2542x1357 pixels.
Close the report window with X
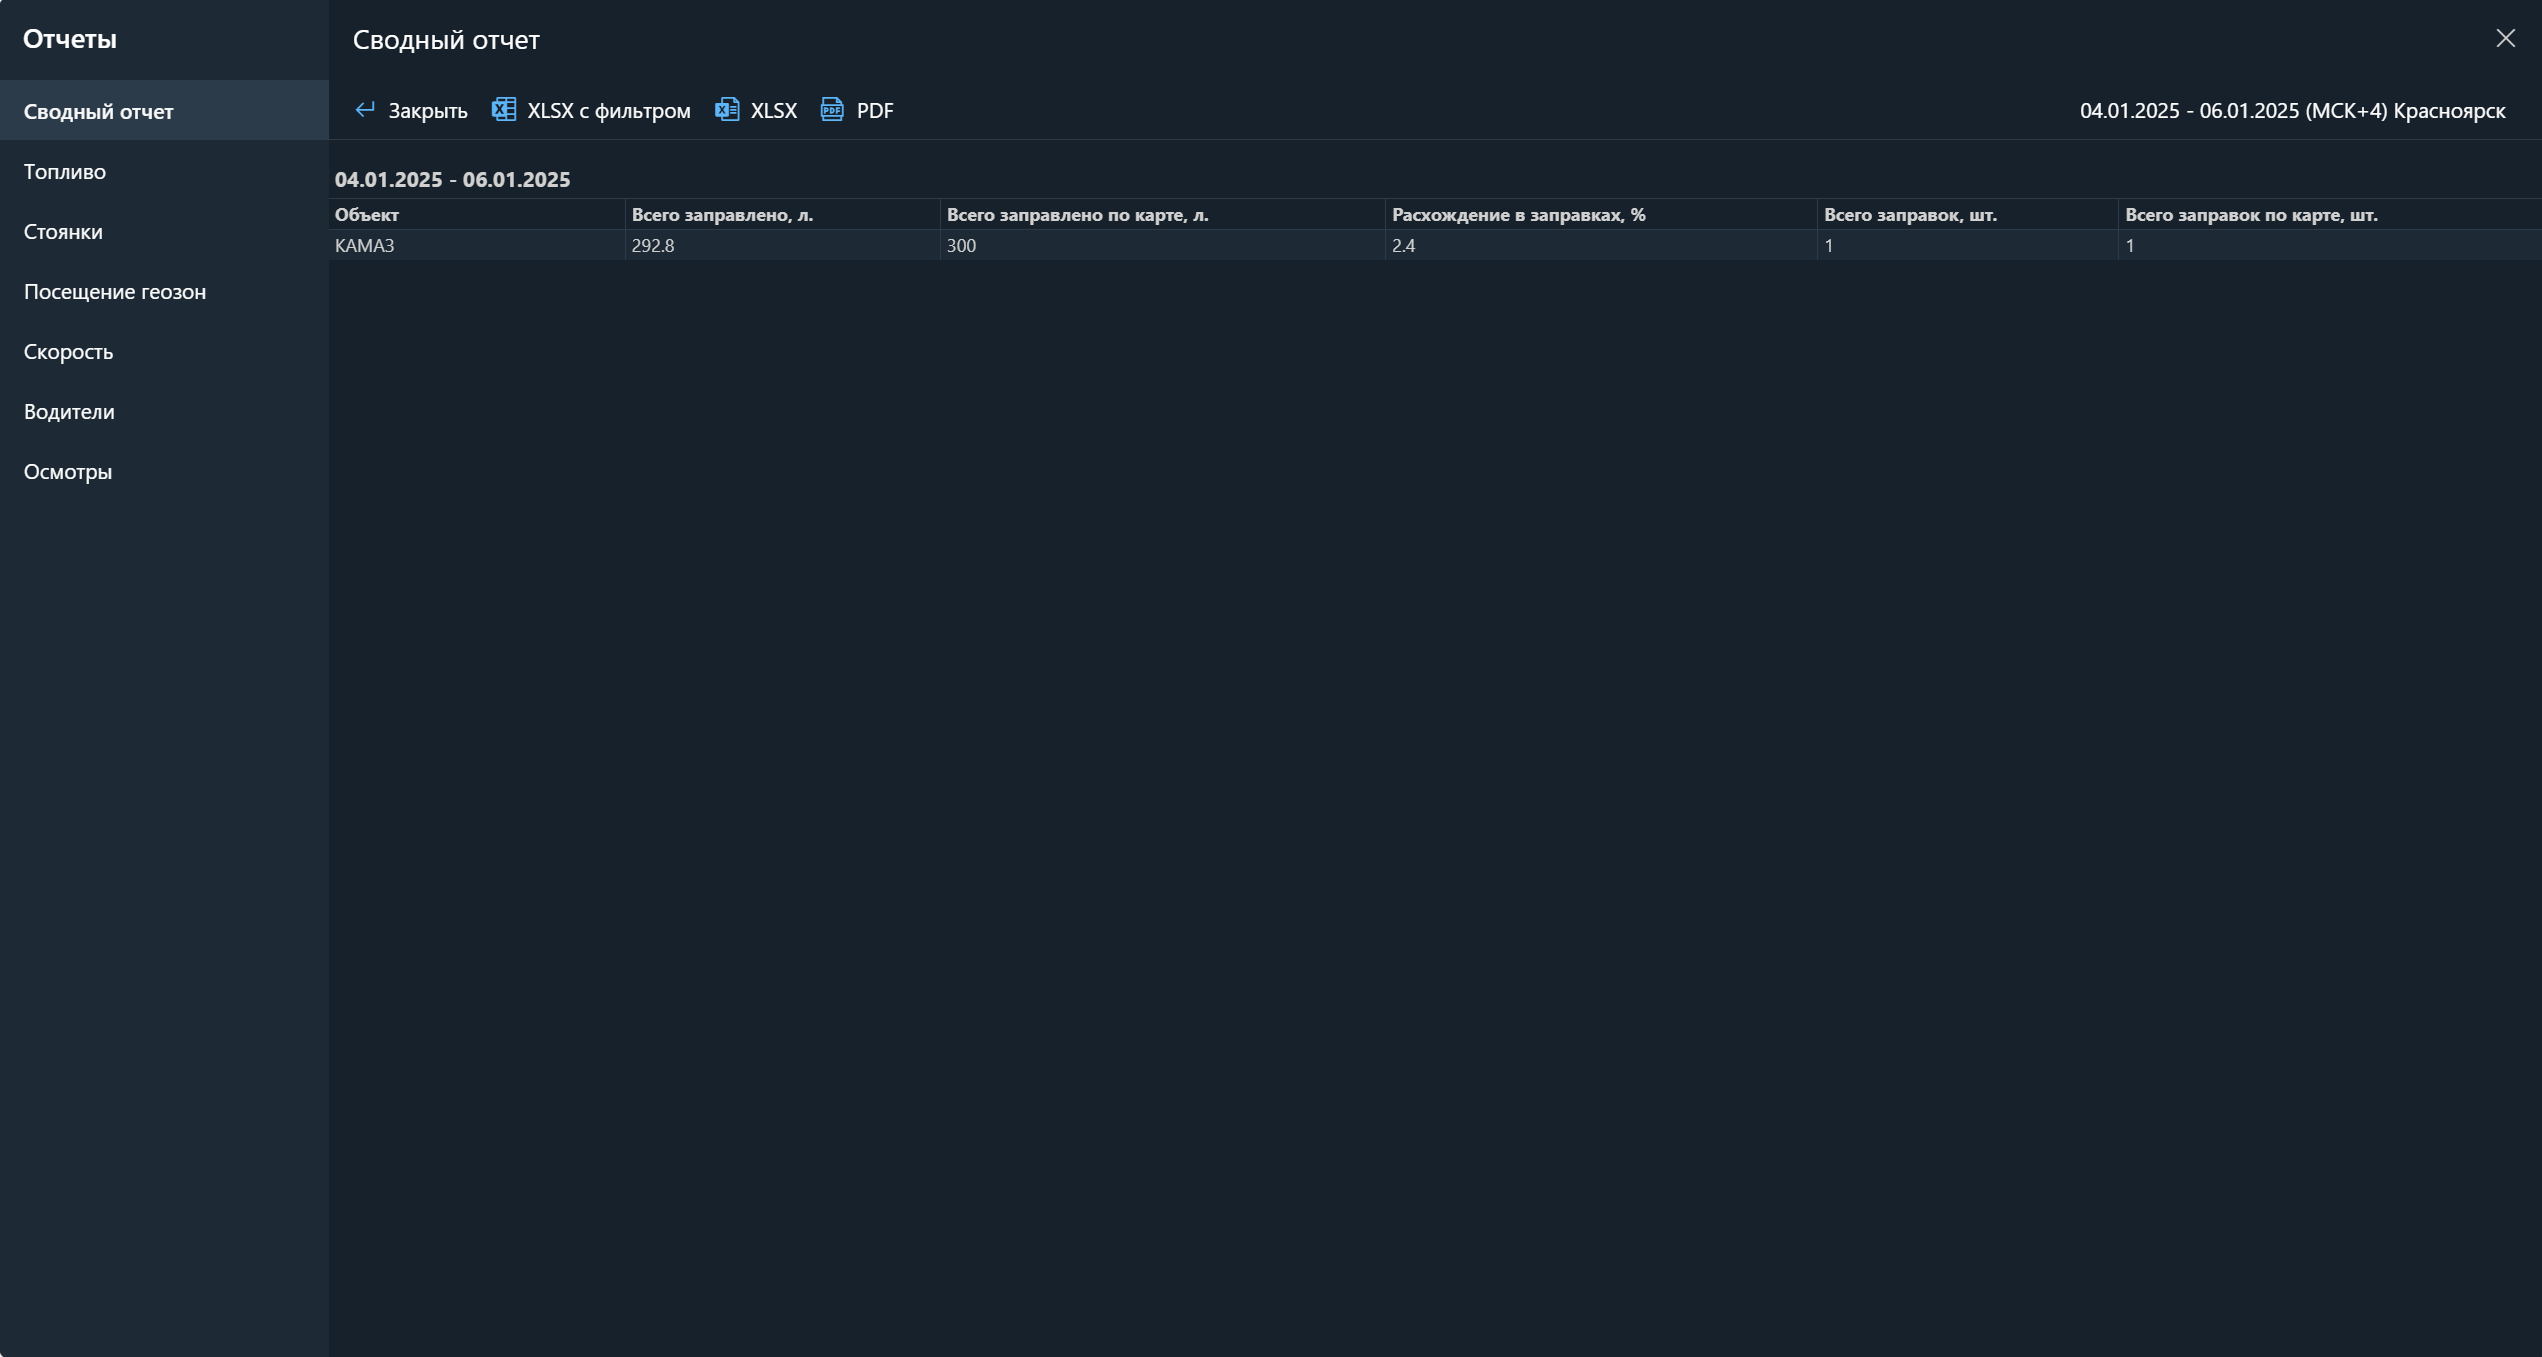2505,38
